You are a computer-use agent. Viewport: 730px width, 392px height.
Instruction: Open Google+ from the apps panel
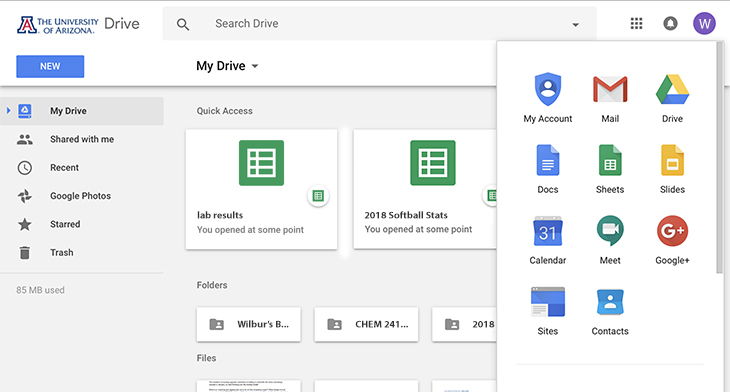click(x=672, y=240)
